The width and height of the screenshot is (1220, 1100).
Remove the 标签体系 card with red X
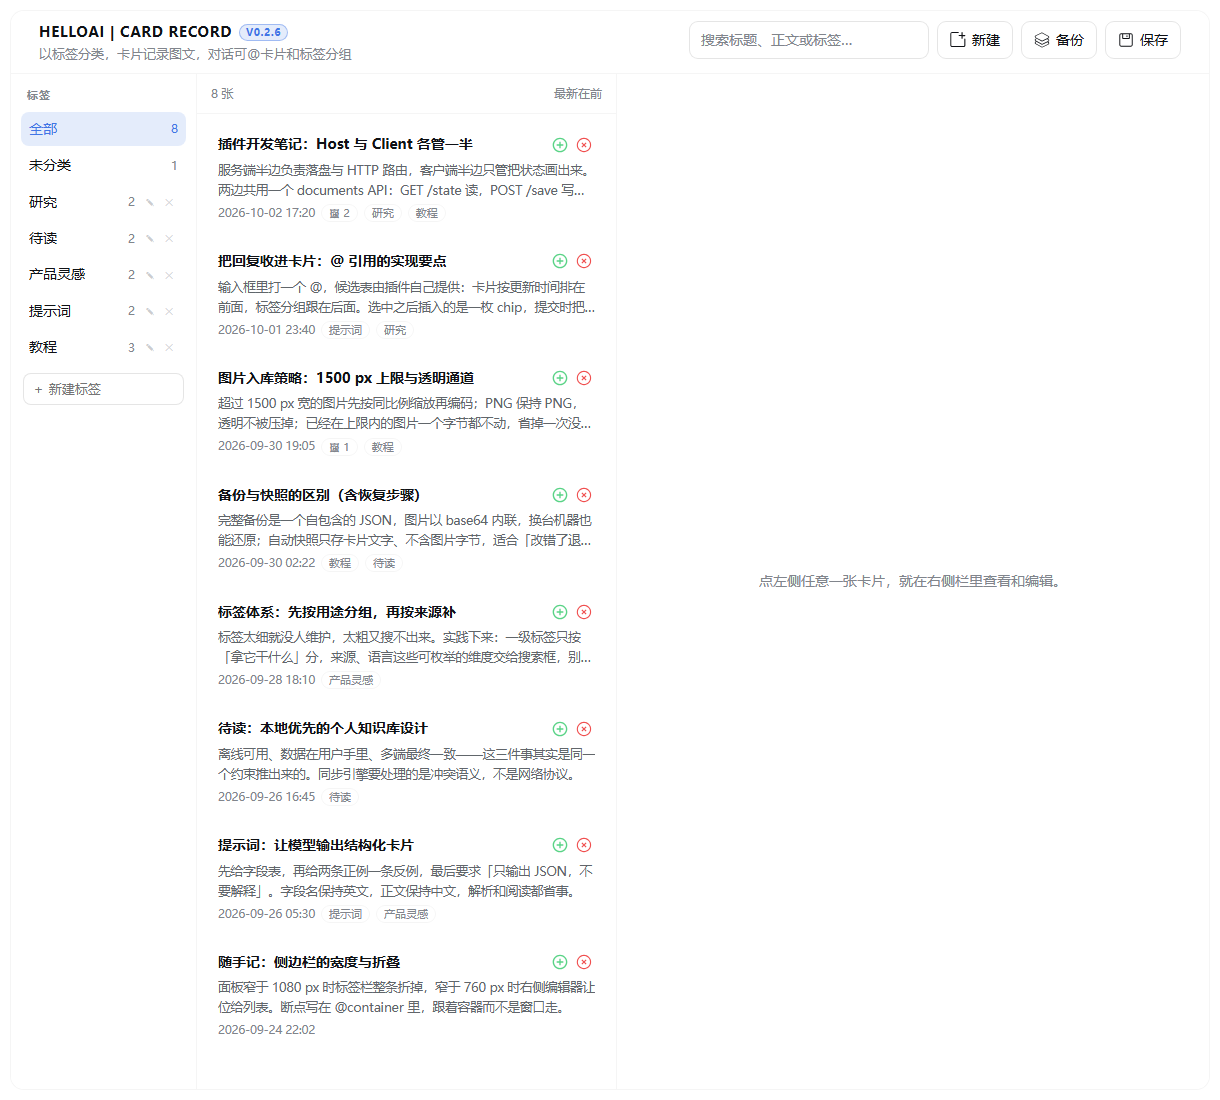584,612
